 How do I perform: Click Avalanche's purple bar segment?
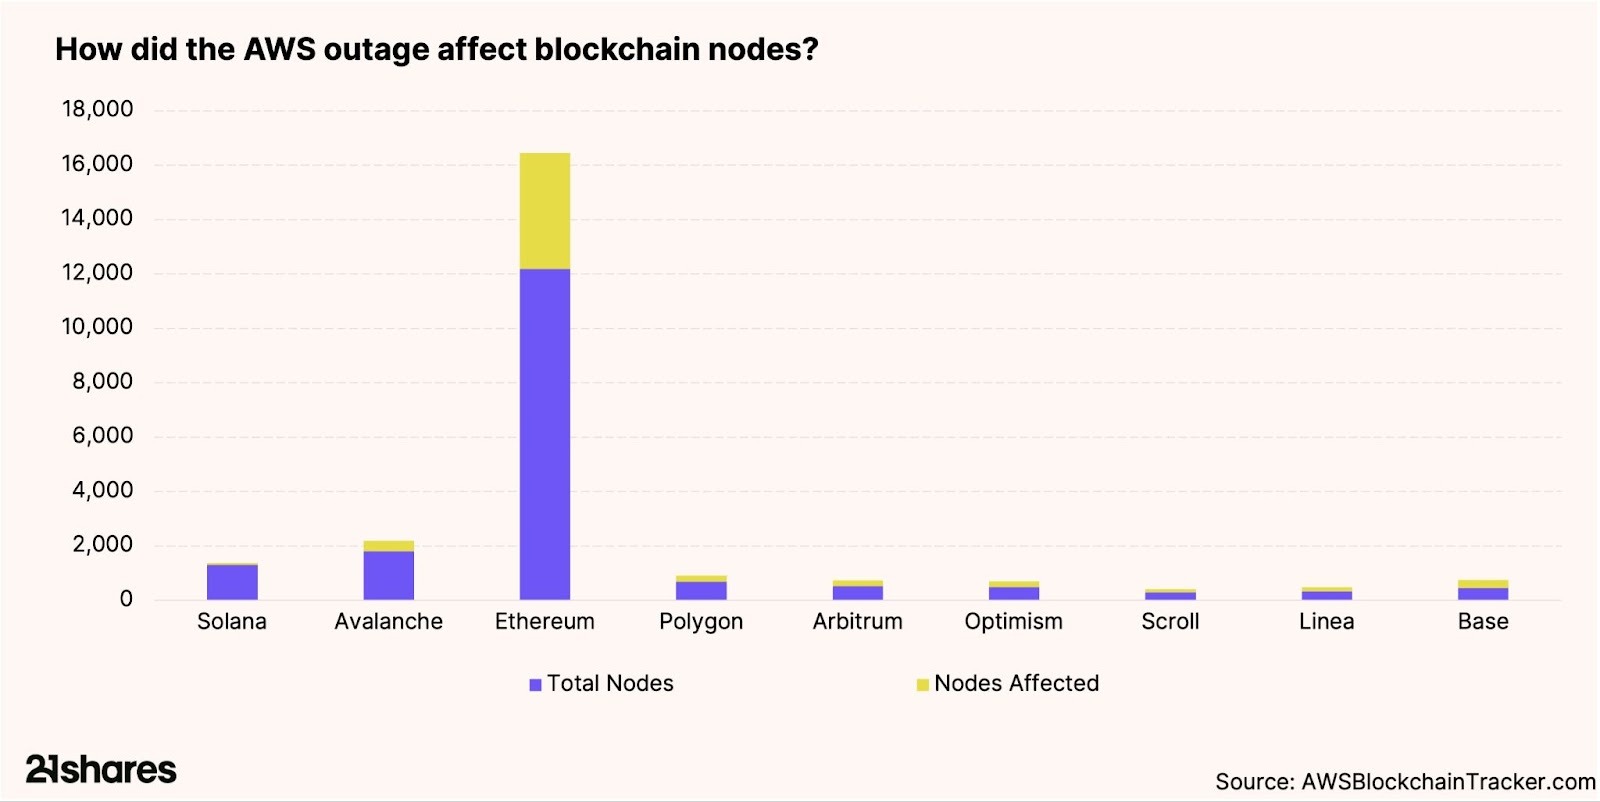coord(389,575)
